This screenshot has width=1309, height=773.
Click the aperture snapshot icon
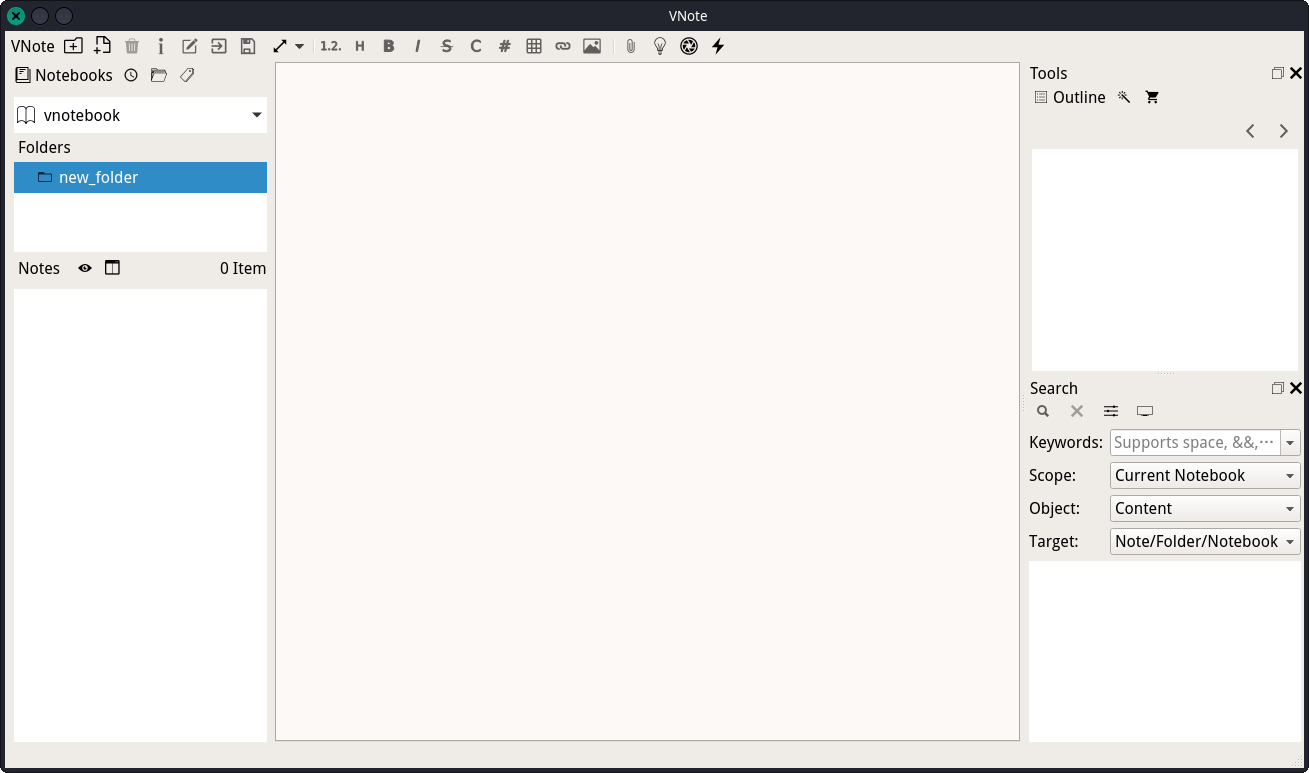pos(689,46)
